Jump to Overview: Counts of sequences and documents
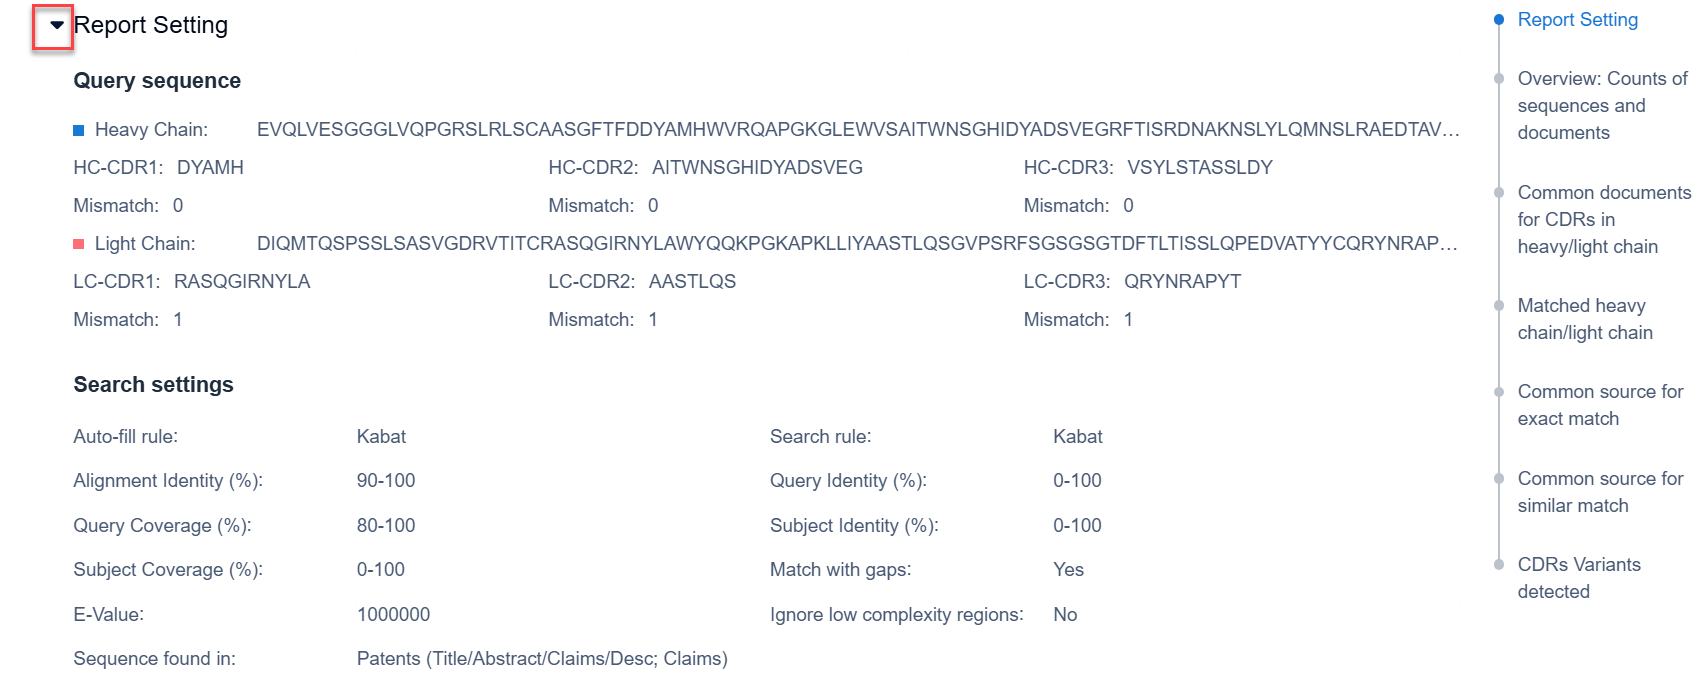The image size is (1700, 674). coord(1601,105)
